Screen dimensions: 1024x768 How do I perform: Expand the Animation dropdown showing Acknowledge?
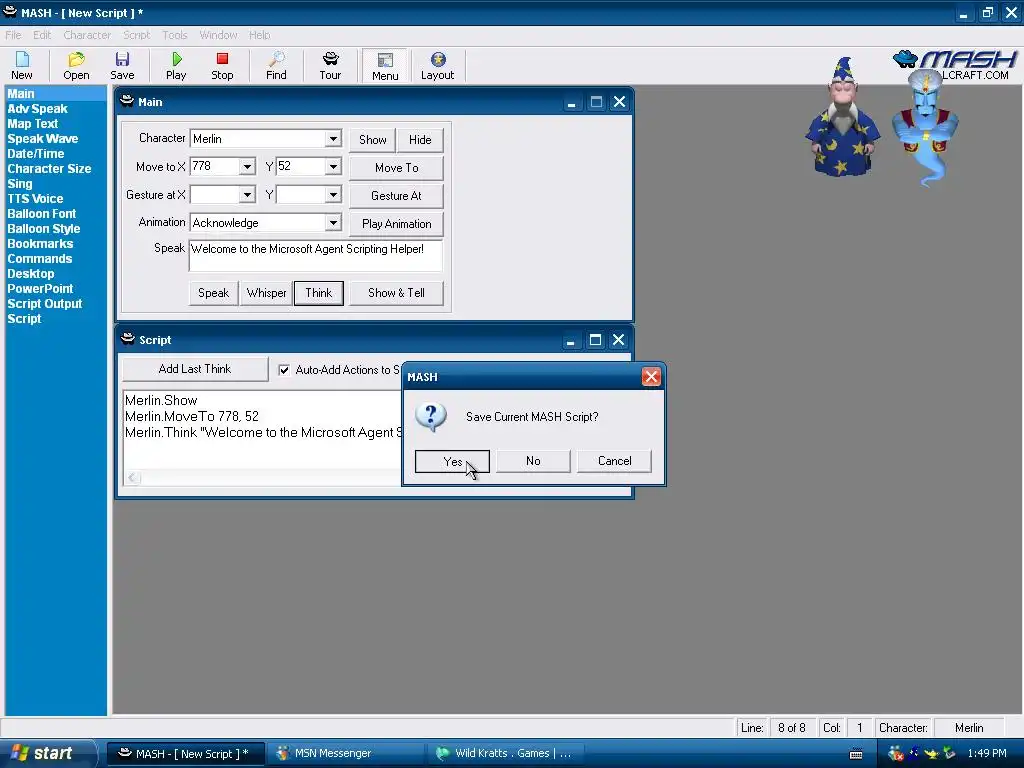point(333,223)
